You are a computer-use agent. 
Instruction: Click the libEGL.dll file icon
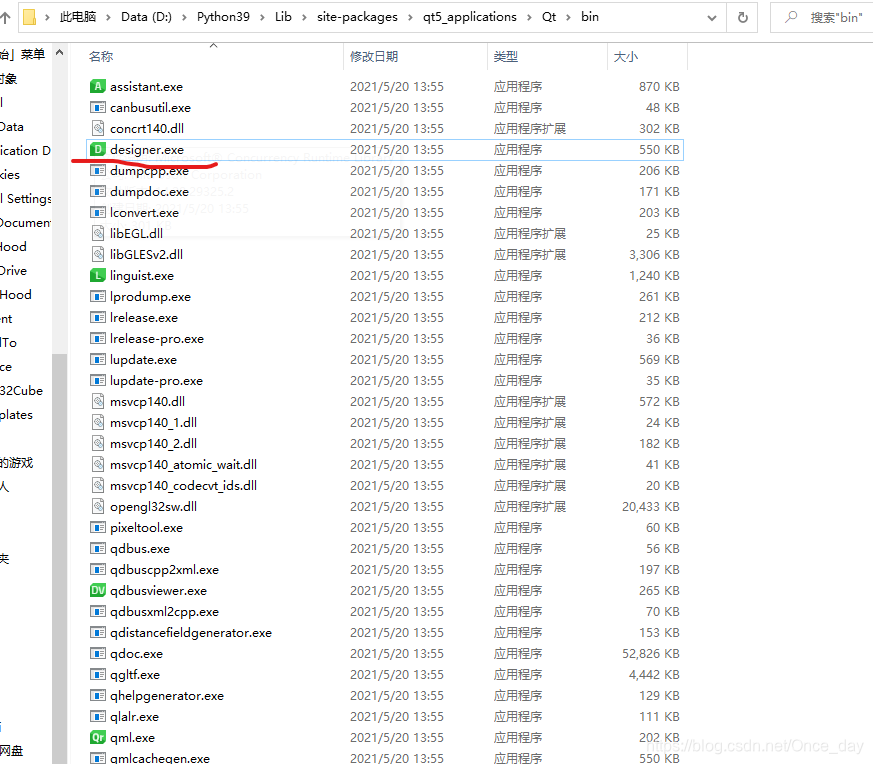click(x=98, y=233)
